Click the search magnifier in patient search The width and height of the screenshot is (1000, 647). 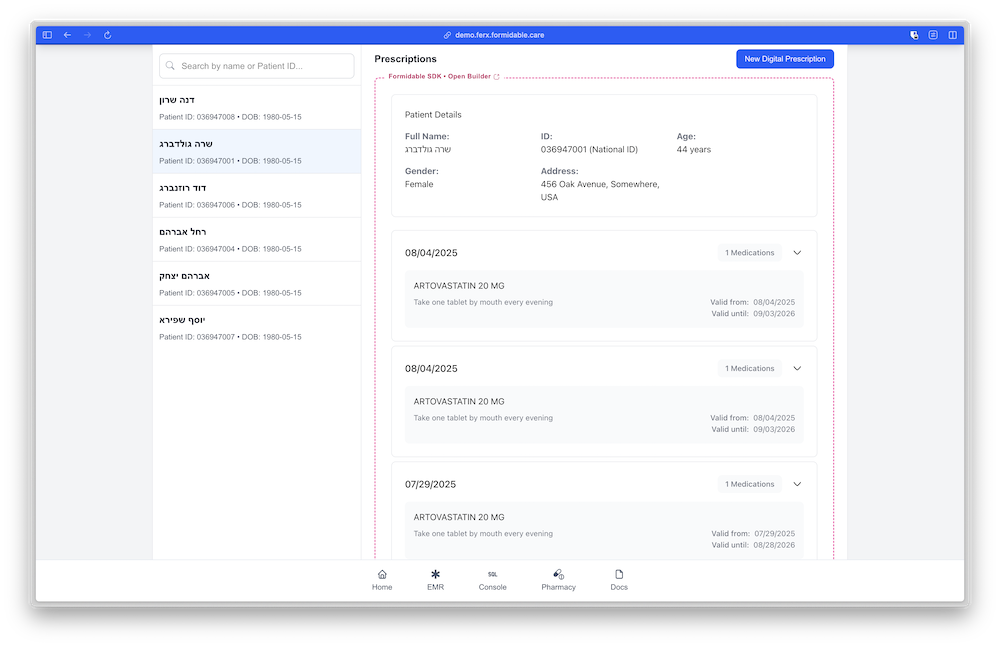point(170,65)
